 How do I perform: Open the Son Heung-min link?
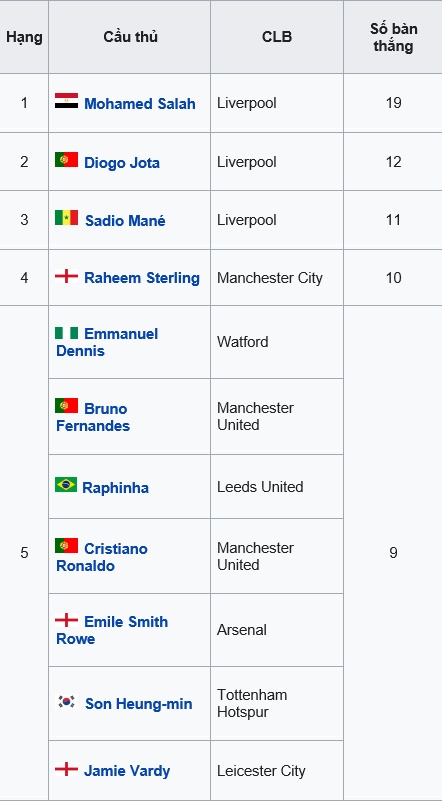tap(139, 704)
